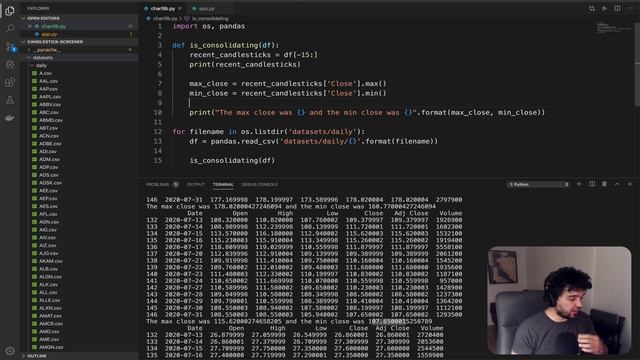This screenshot has height=360, width=640.
Task: Kill the terminal with trash icon
Action: 604,184
